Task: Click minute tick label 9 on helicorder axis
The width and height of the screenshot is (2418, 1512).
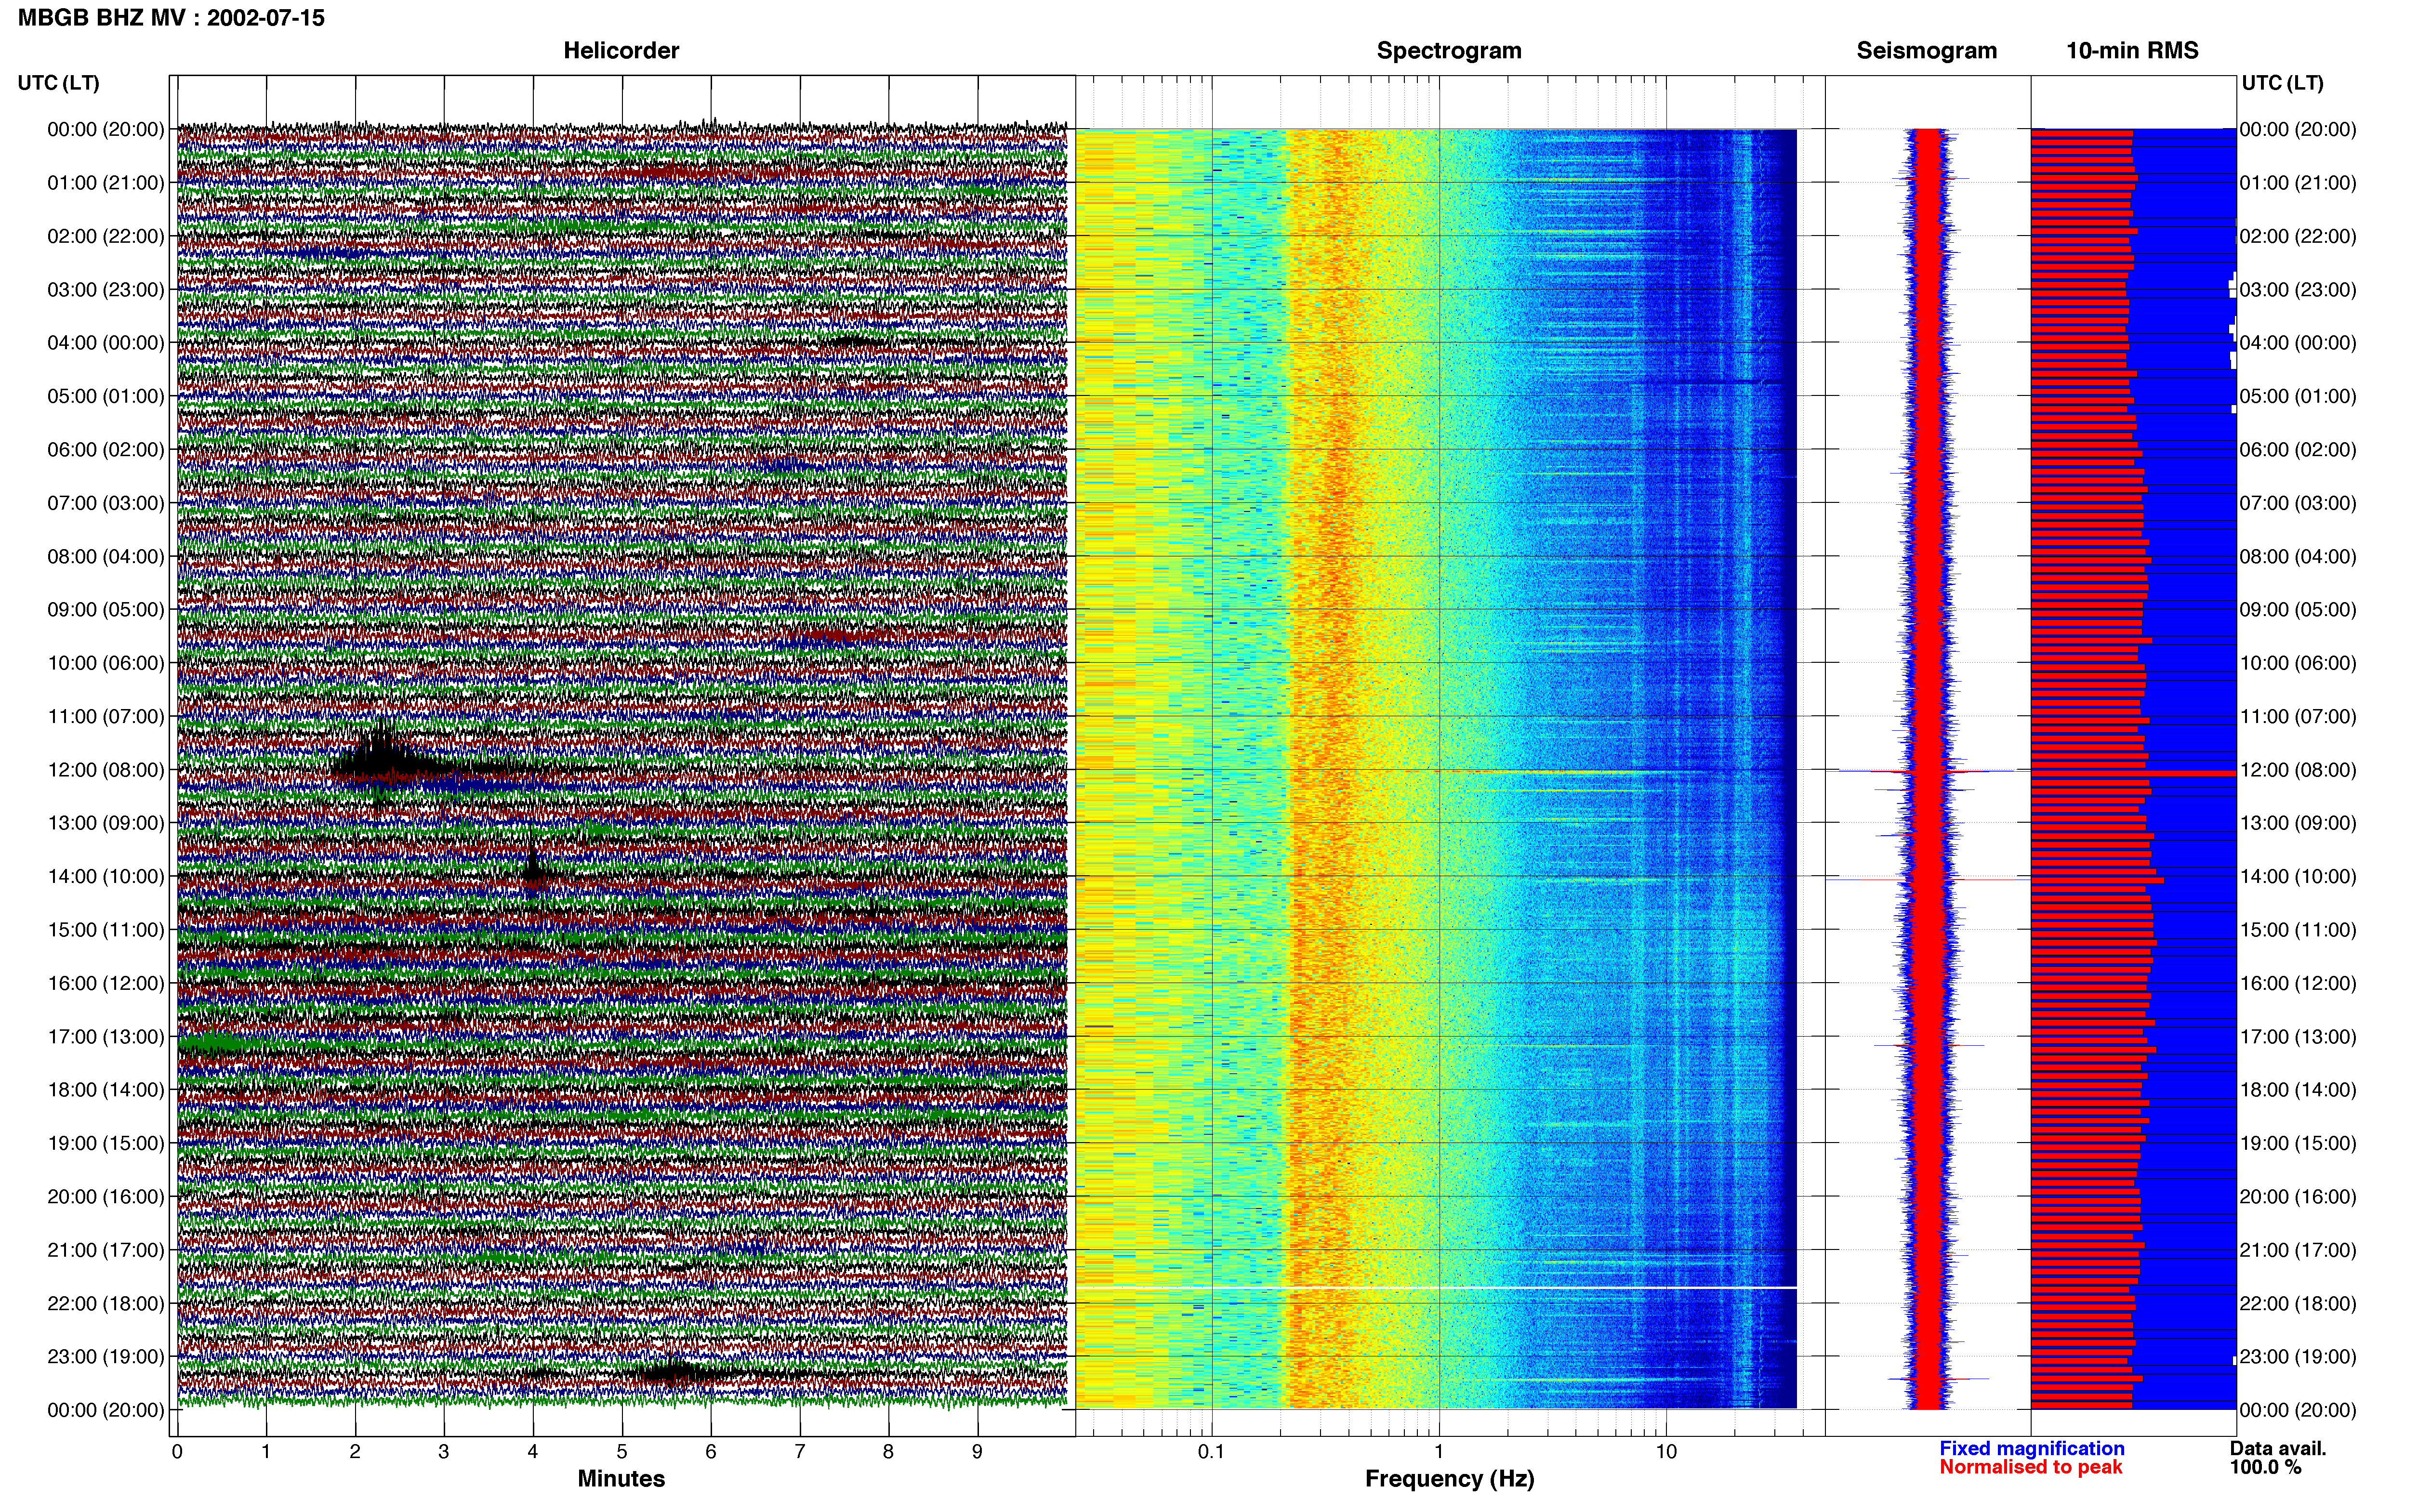Action: click(x=978, y=1452)
